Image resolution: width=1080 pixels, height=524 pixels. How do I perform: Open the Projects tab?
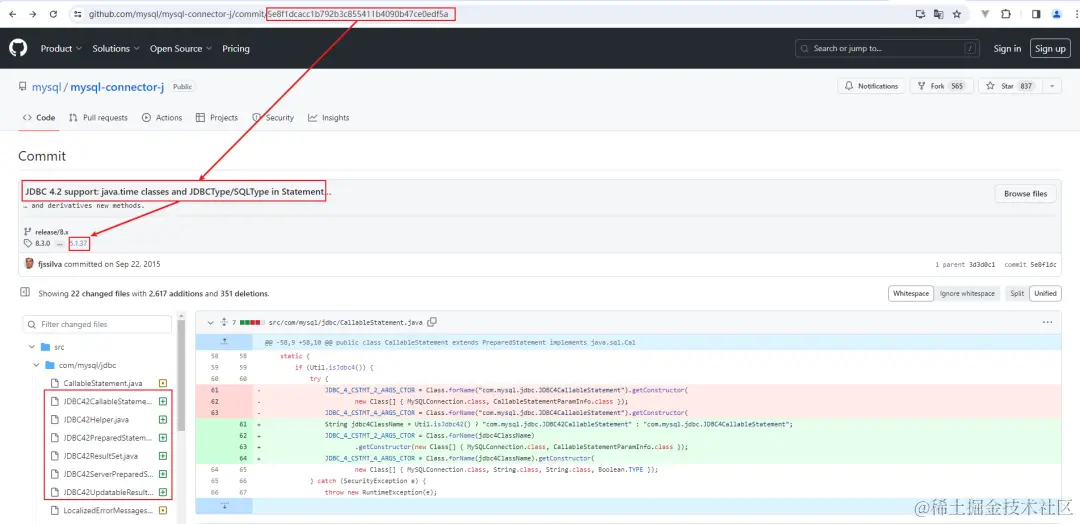pos(217,118)
